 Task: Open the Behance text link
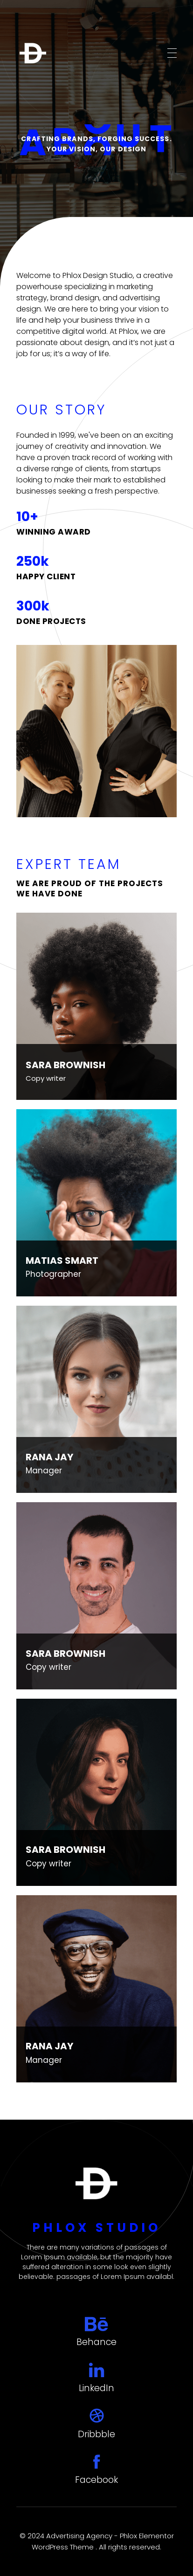tap(96, 2341)
